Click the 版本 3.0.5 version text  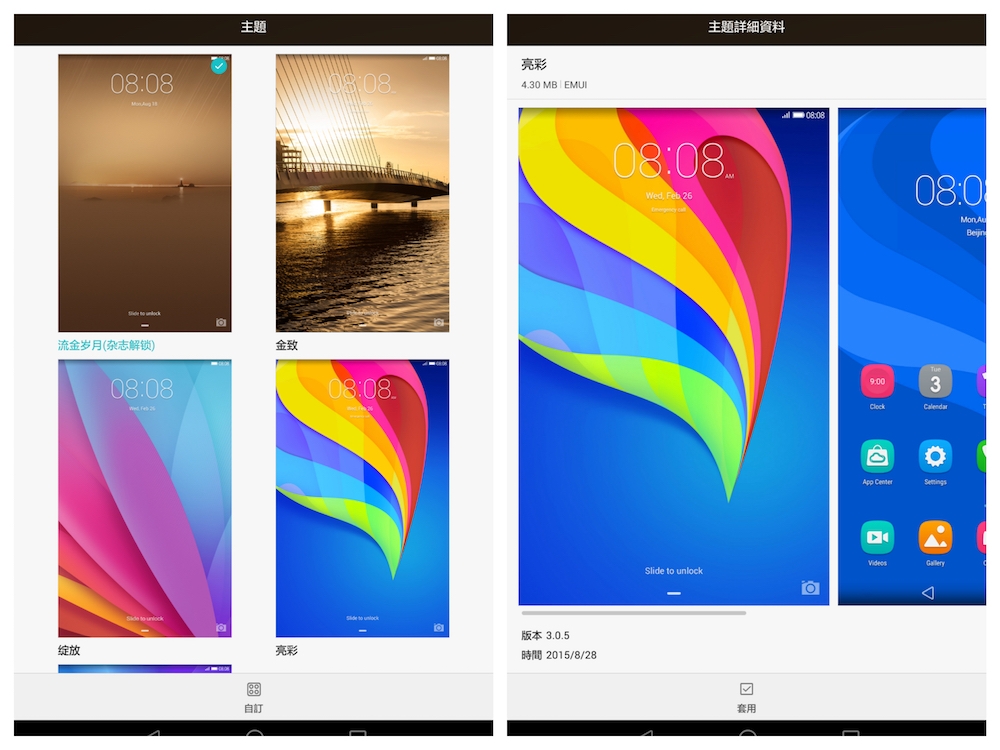click(x=545, y=635)
